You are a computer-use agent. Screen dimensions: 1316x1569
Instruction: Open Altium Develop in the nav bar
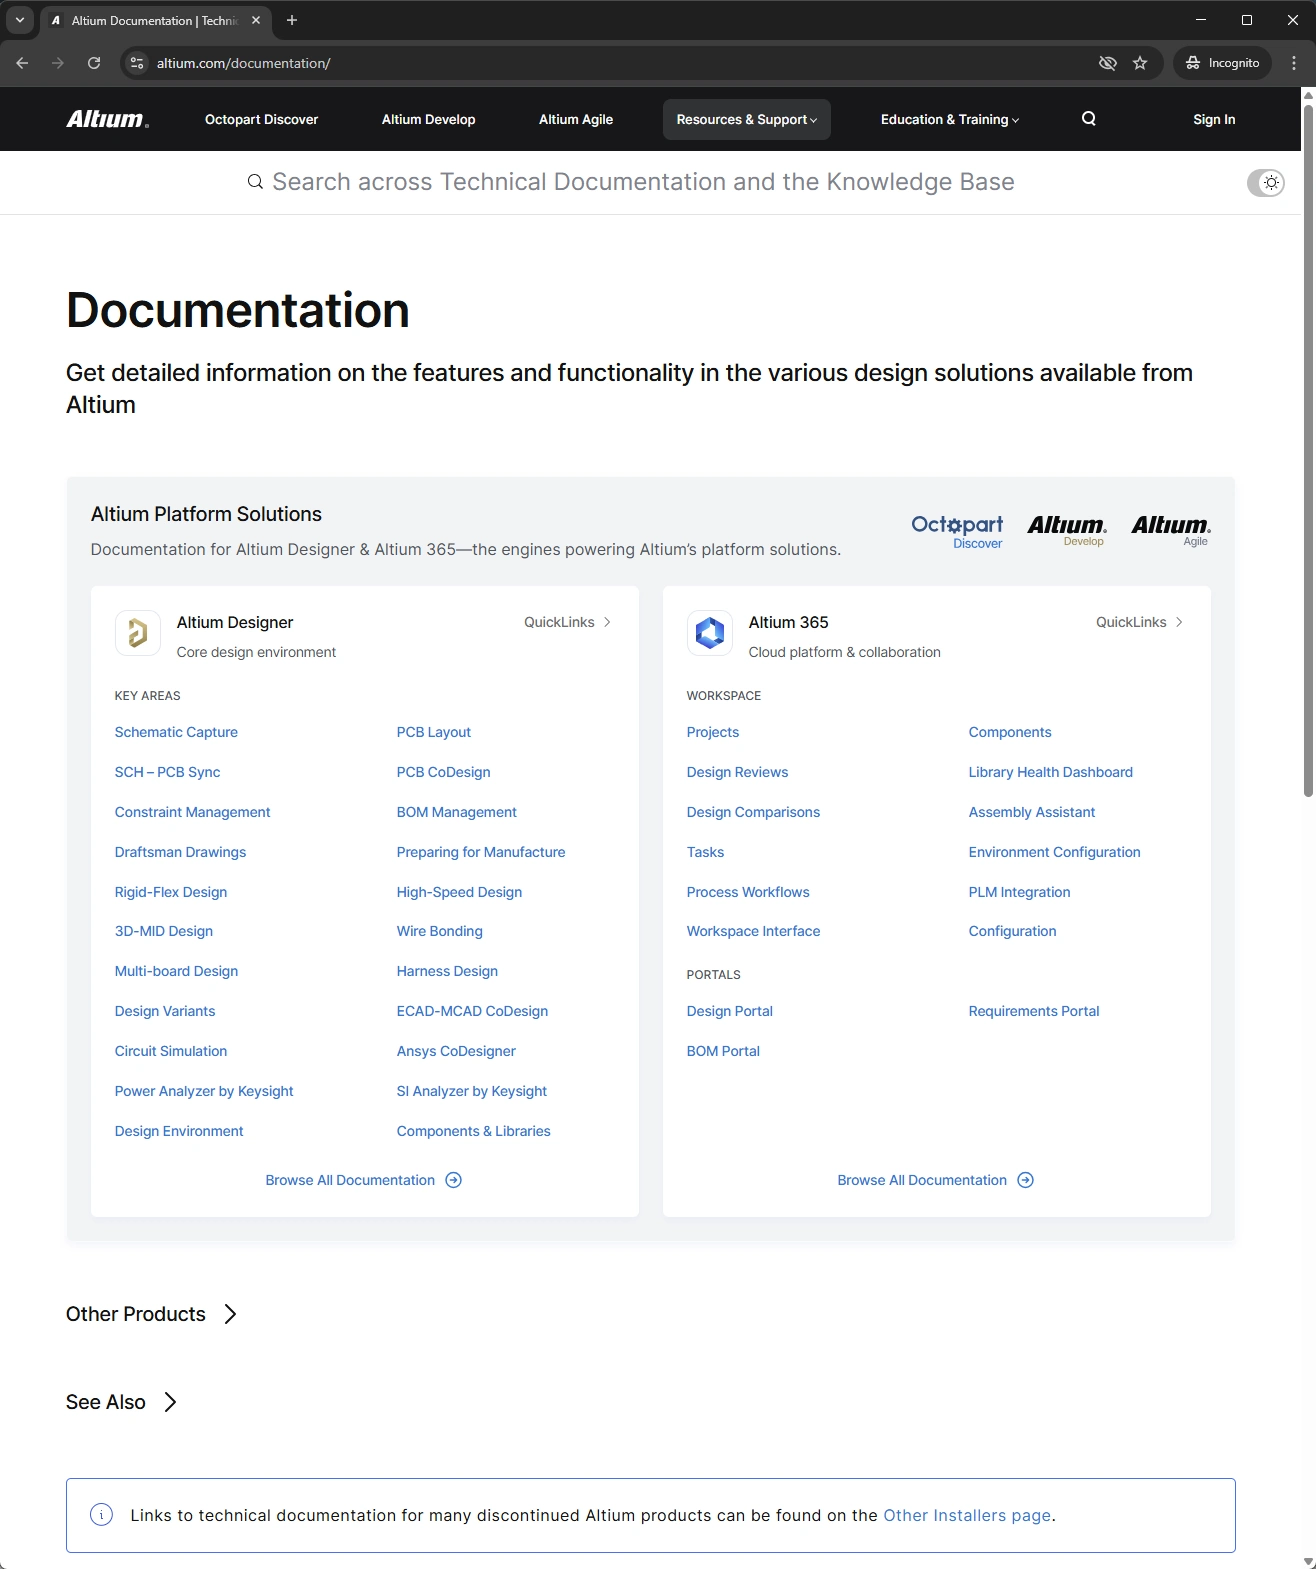coord(429,119)
